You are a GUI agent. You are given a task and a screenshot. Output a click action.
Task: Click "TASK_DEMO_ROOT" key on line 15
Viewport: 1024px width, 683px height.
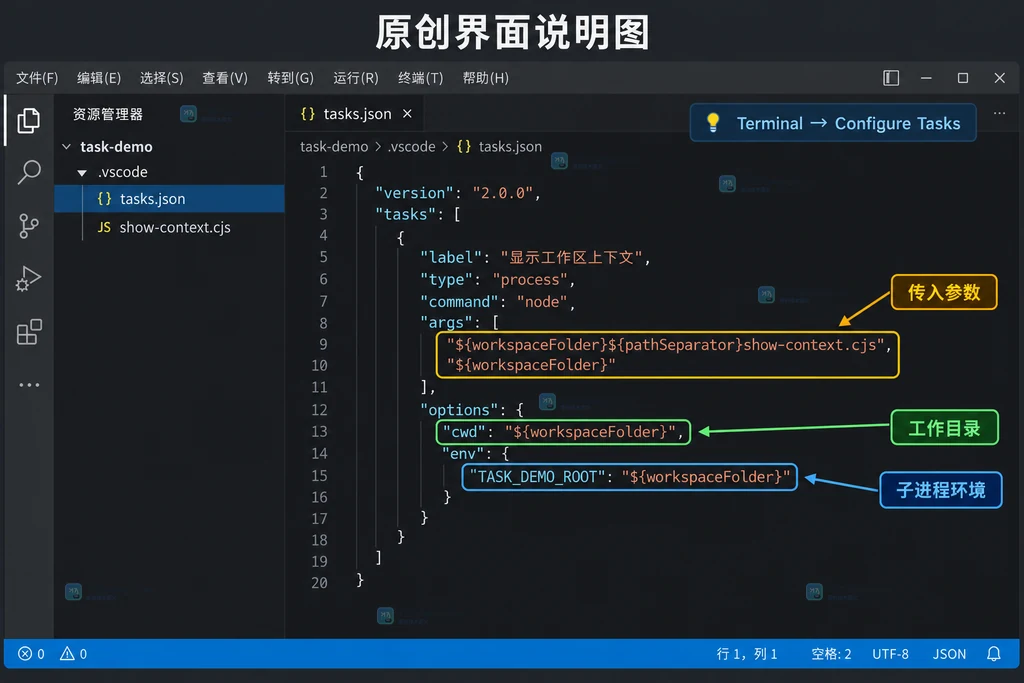tap(537, 477)
